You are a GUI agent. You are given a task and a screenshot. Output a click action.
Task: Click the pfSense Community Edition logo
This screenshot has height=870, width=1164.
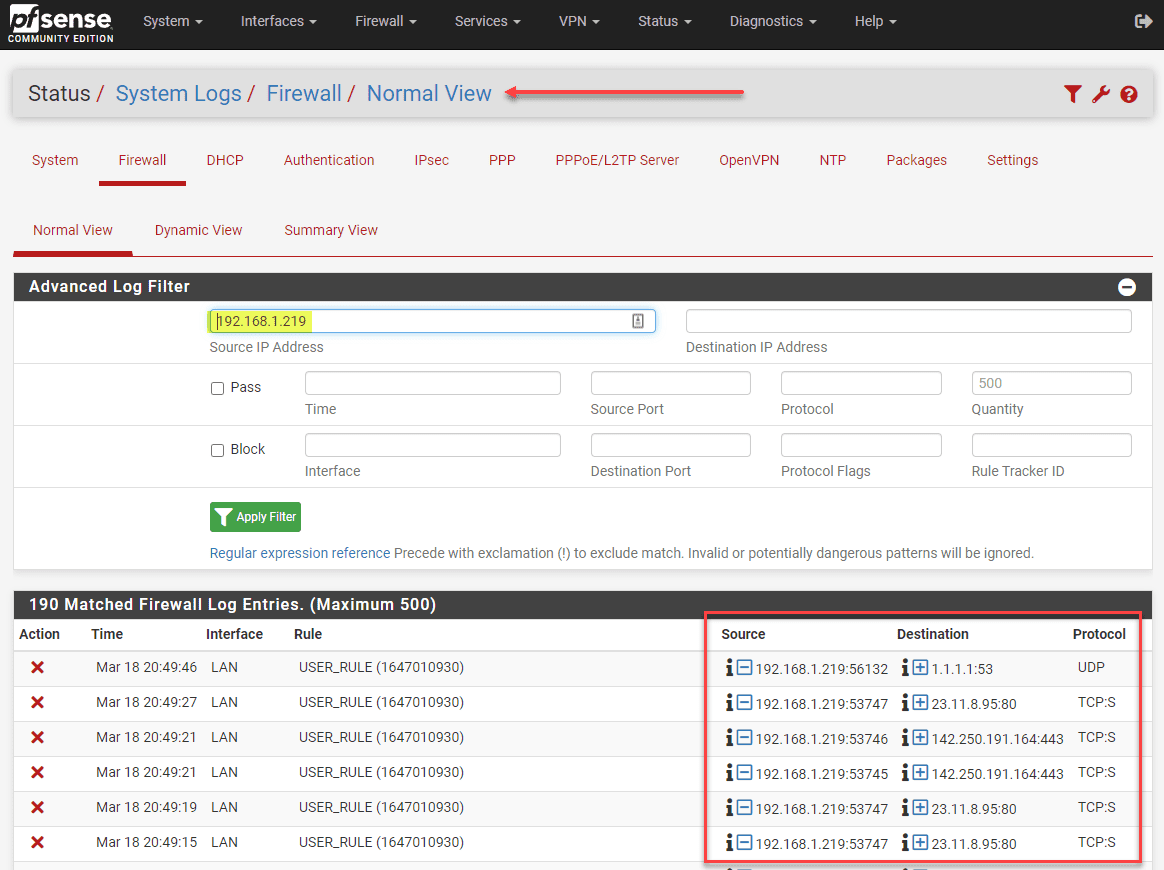(60, 24)
